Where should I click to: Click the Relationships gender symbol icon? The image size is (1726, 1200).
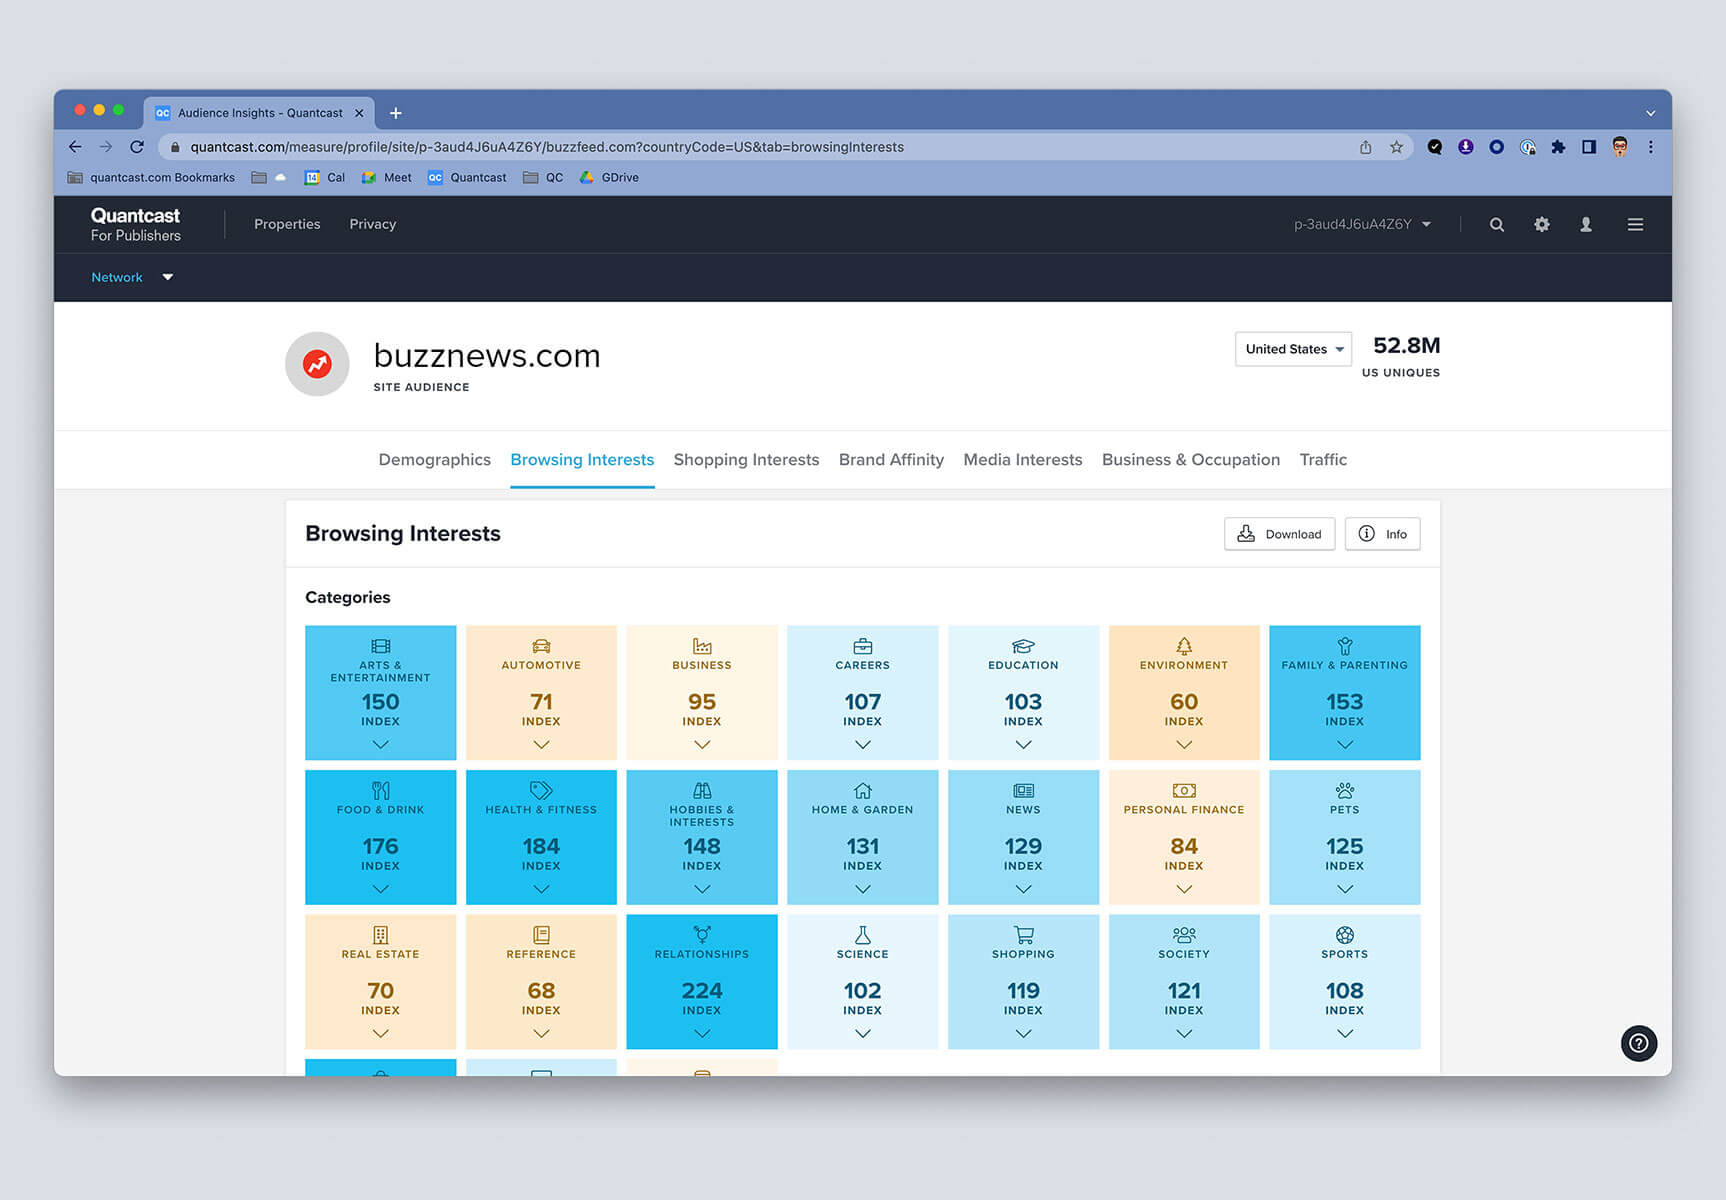[x=702, y=934]
